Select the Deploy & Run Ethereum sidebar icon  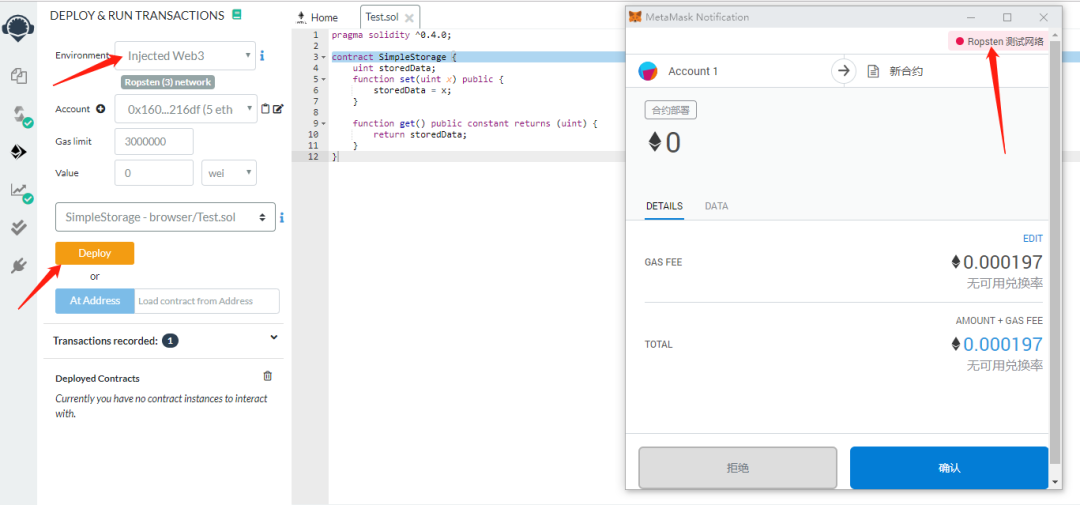pyautogui.click(x=19, y=152)
